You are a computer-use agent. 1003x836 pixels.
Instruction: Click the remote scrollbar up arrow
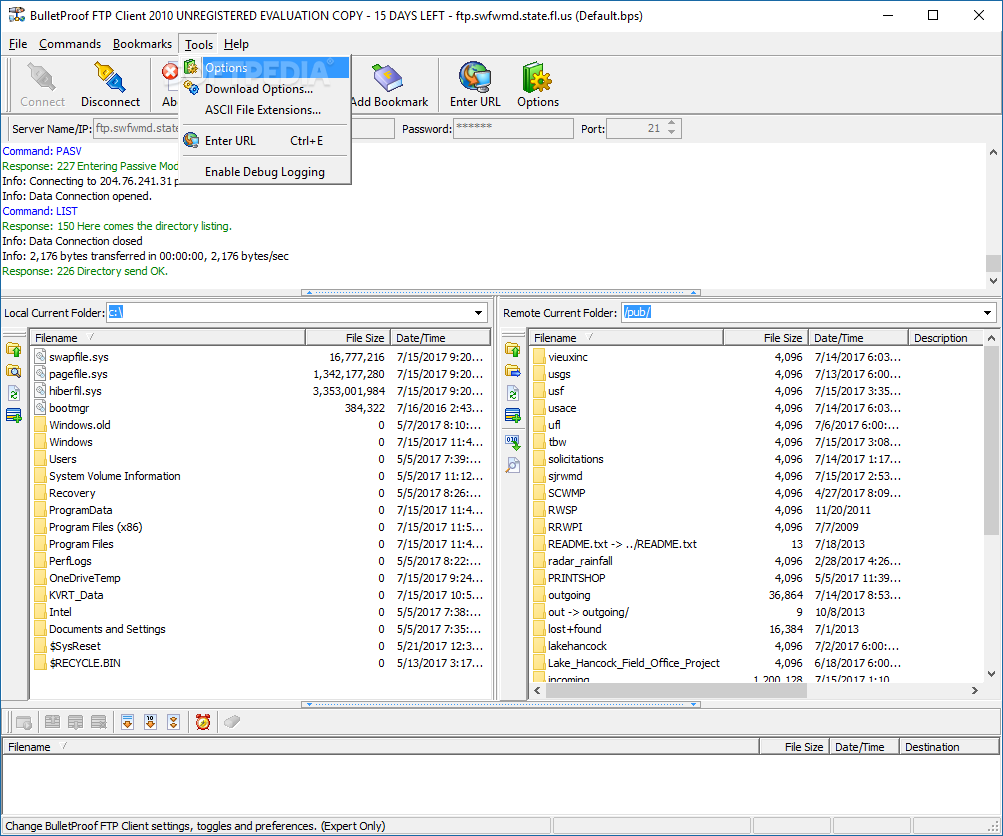click(991, 338)
